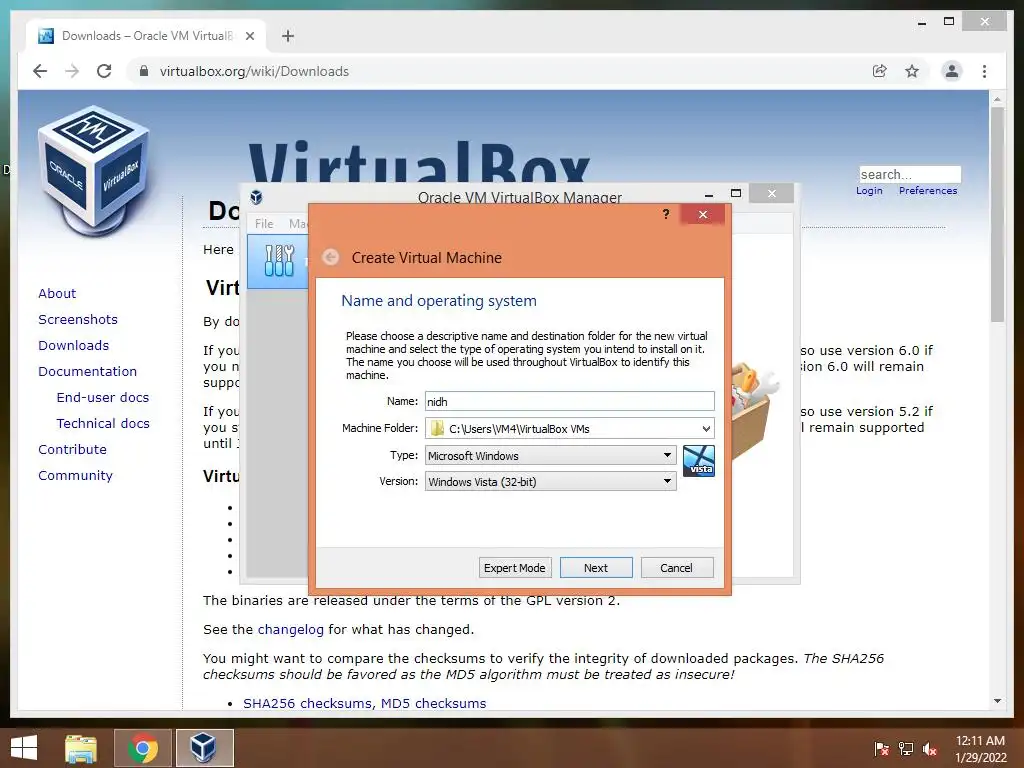The width and height of the screenshot is (1024, 768).
Task: Open the Technical docs link
Action: (x=103, y=424)
